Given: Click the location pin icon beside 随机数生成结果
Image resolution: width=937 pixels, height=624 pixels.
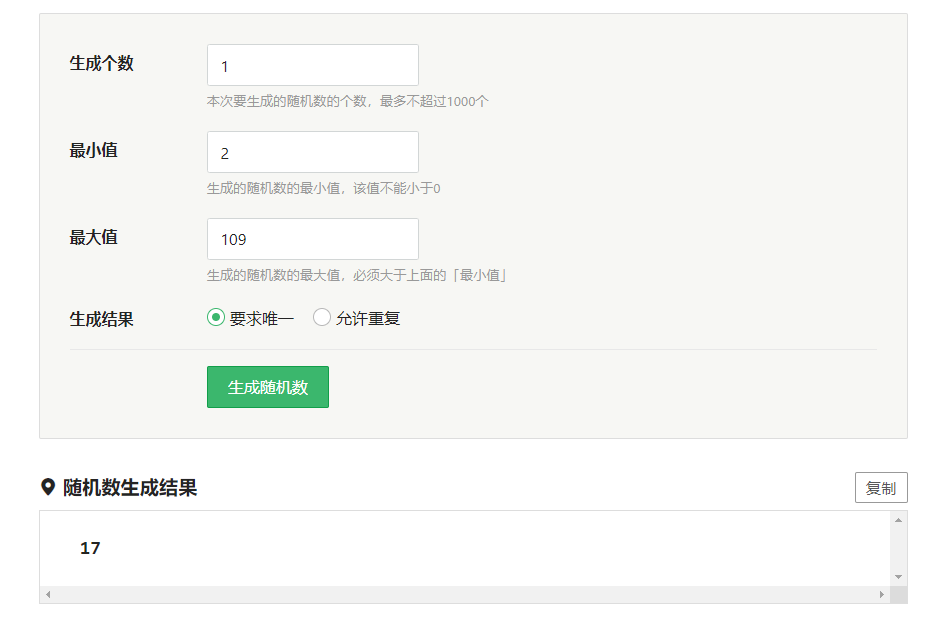Looking at the screenshot, I should pos(48,487).
